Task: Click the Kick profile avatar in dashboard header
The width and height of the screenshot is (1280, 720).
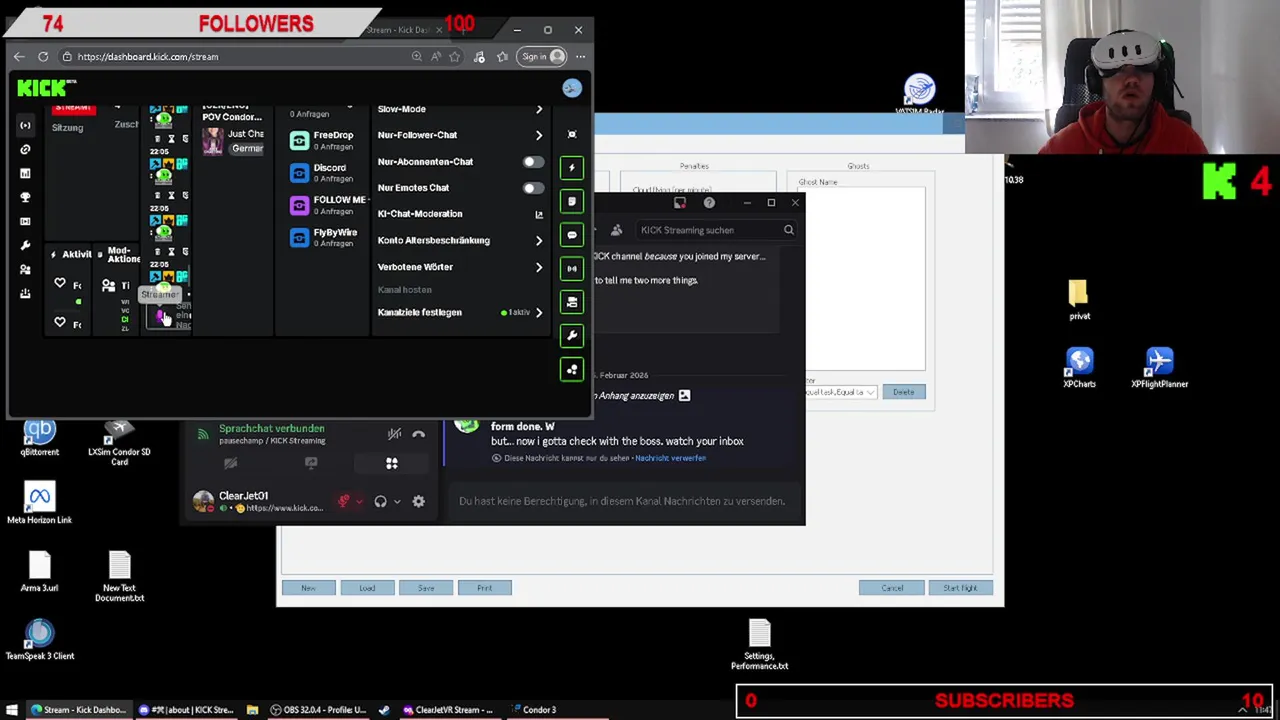Action: tap(572, 88)
